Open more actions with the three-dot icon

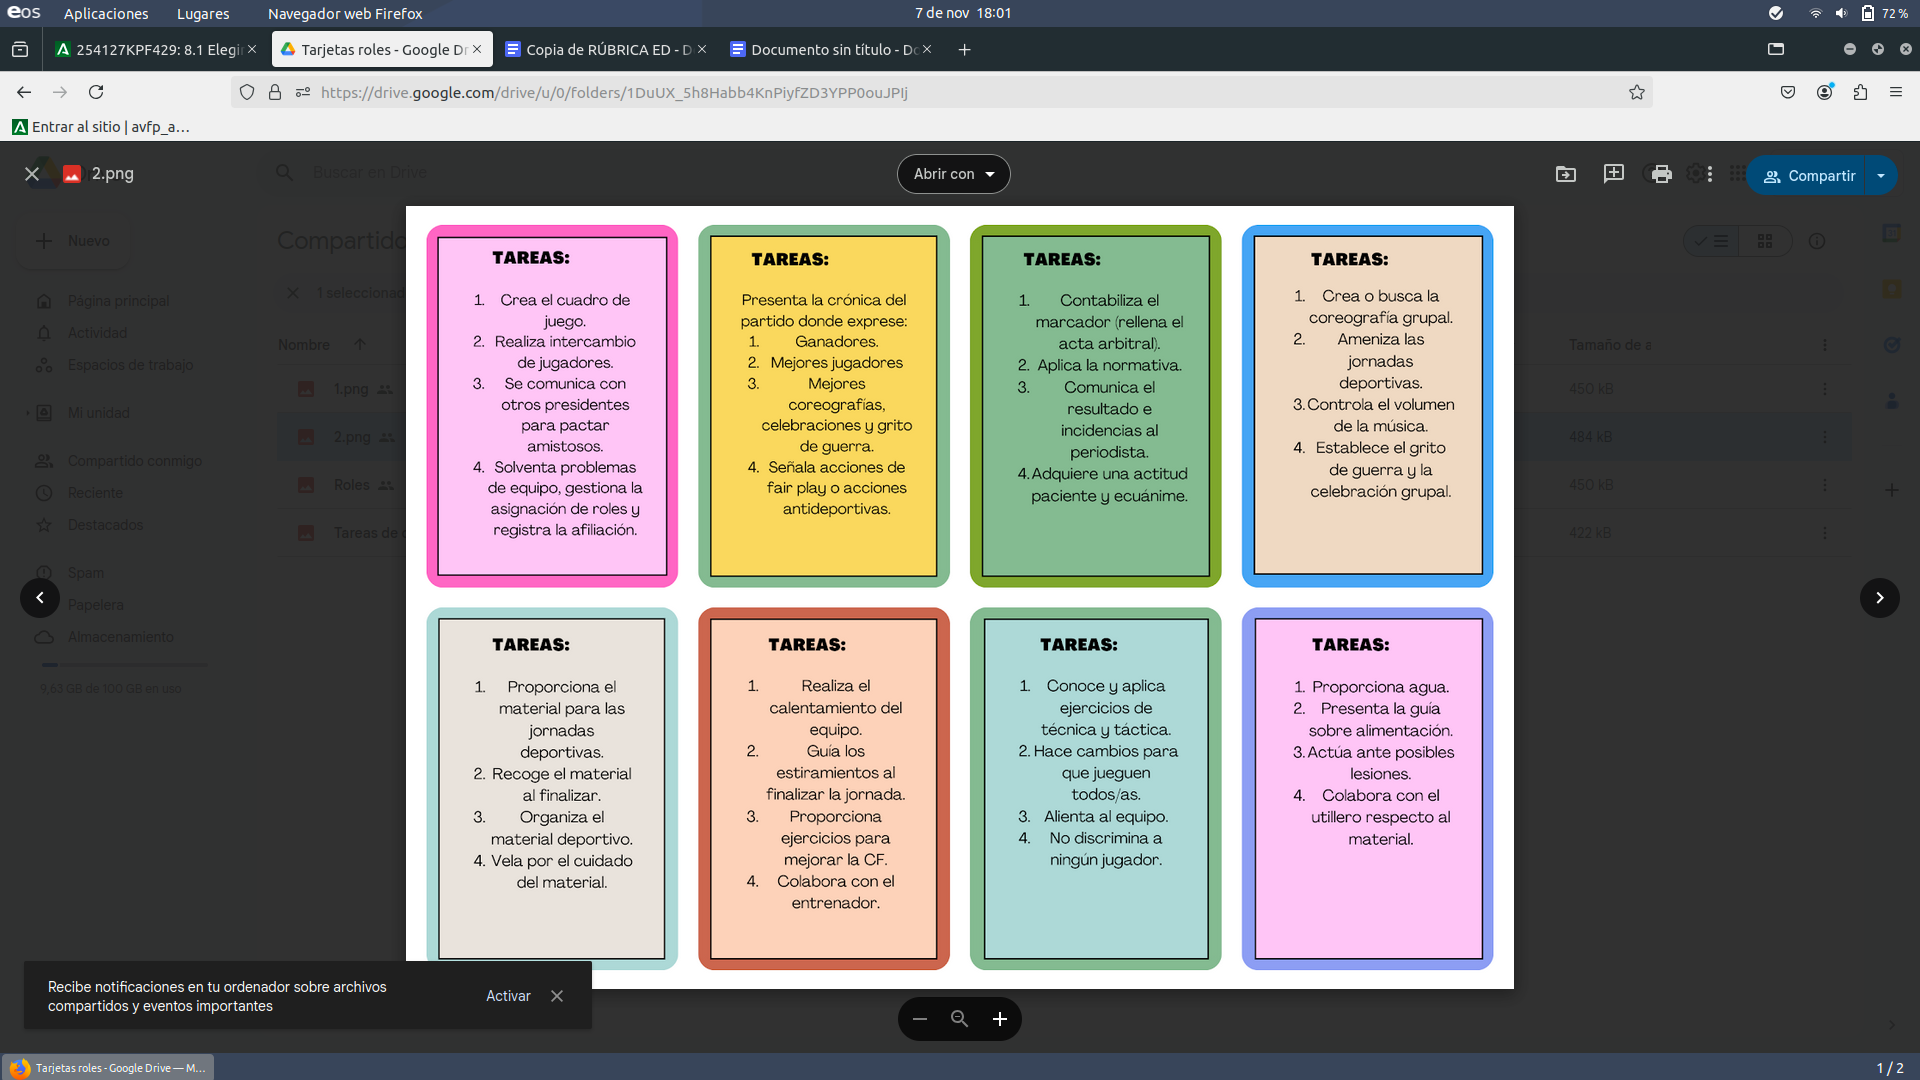click(x=1712, y=173)
